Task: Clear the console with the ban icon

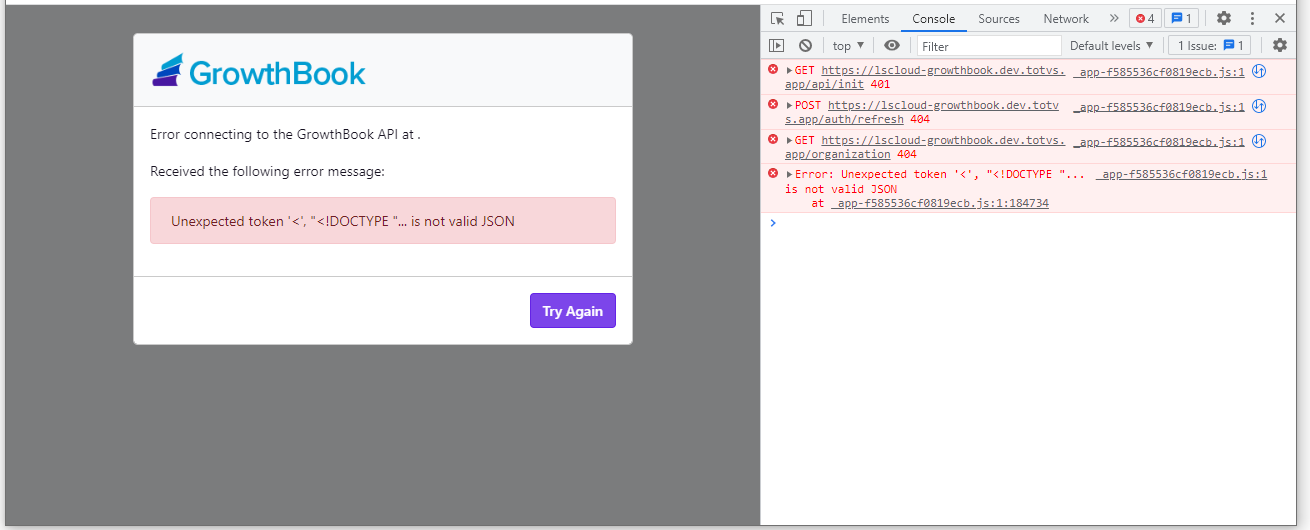Action: point(805,45)
